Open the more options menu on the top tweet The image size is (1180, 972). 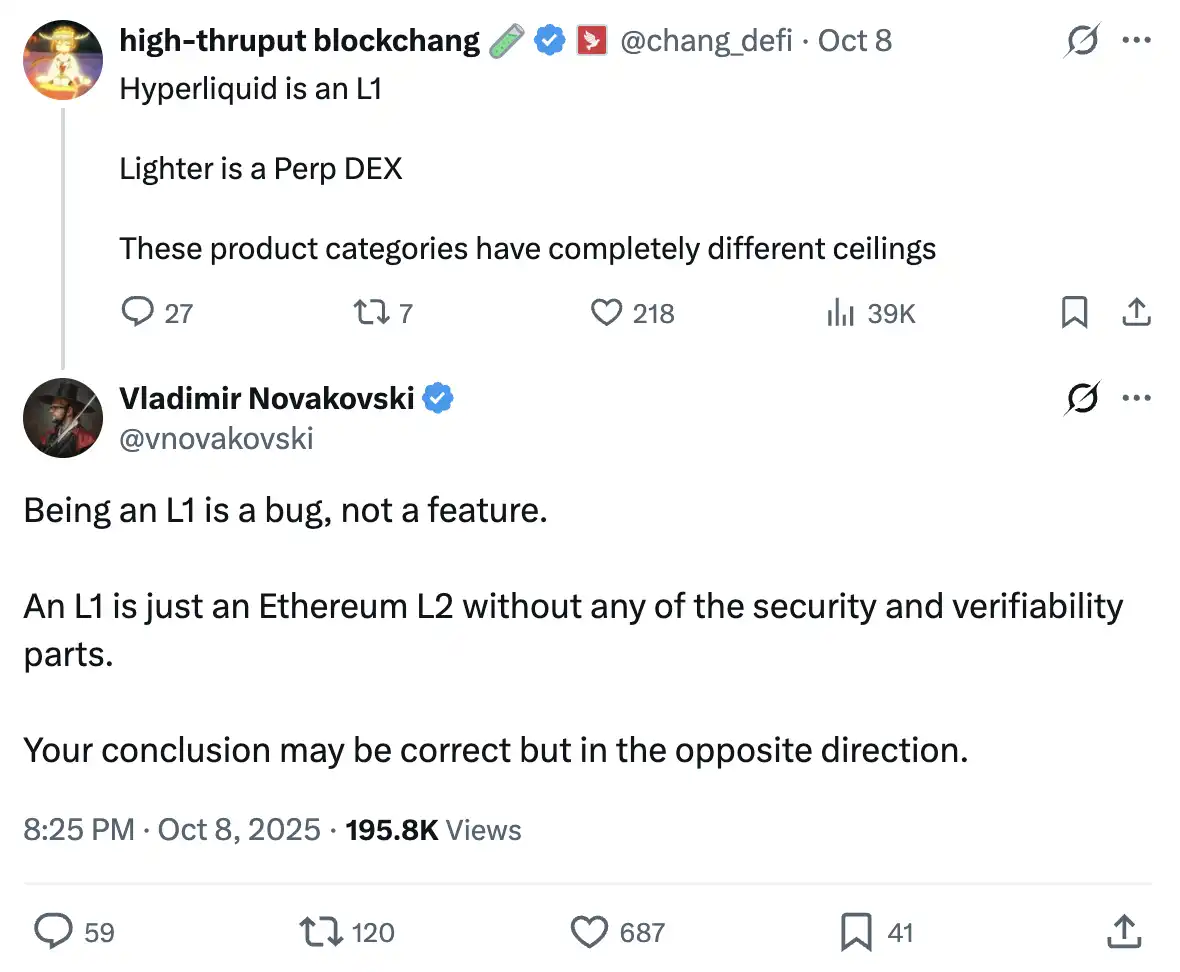[x=1137, y=41]
